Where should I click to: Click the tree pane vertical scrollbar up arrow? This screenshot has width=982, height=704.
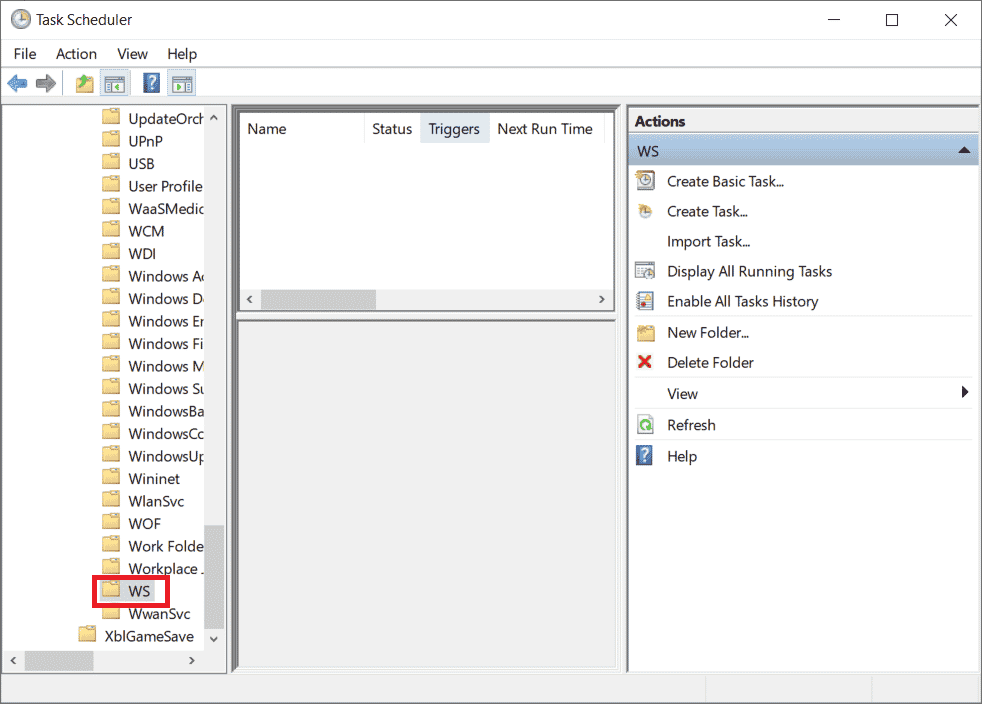coord(214,118)
